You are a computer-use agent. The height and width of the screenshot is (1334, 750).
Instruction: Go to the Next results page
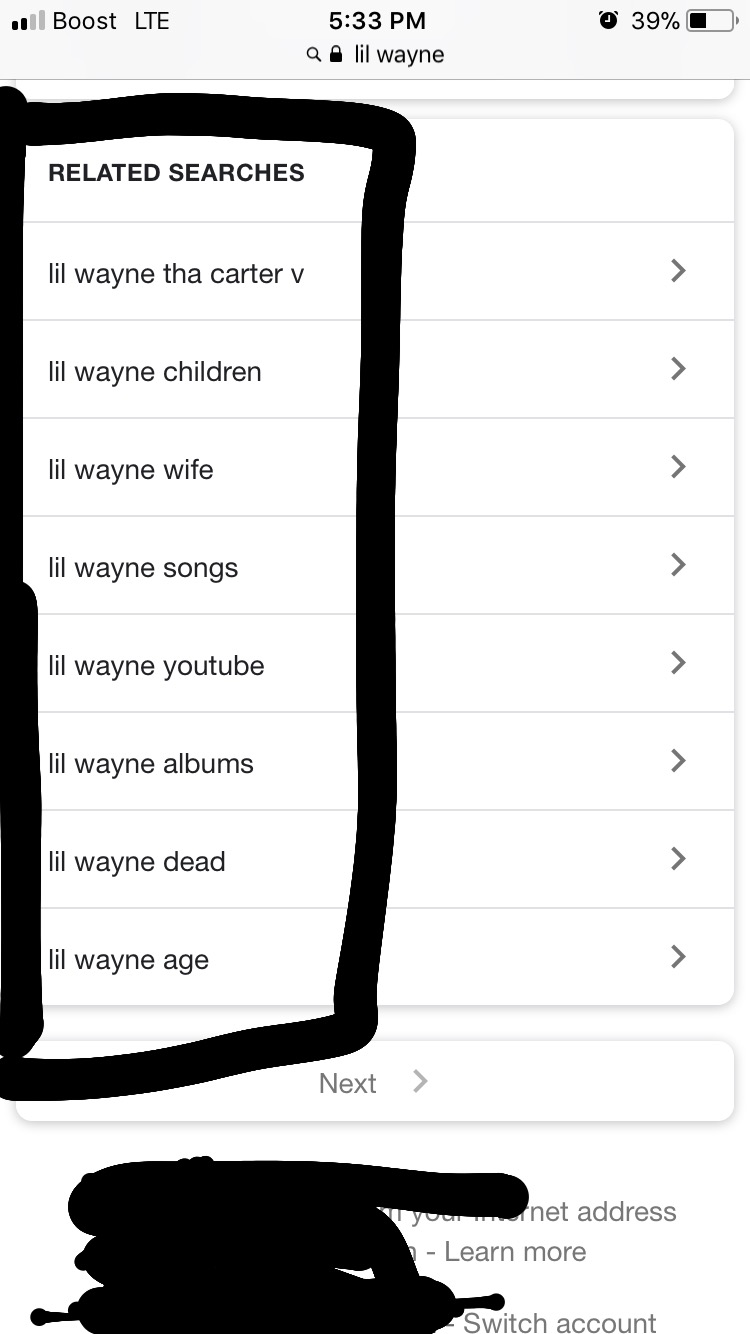coord(348,1083)
